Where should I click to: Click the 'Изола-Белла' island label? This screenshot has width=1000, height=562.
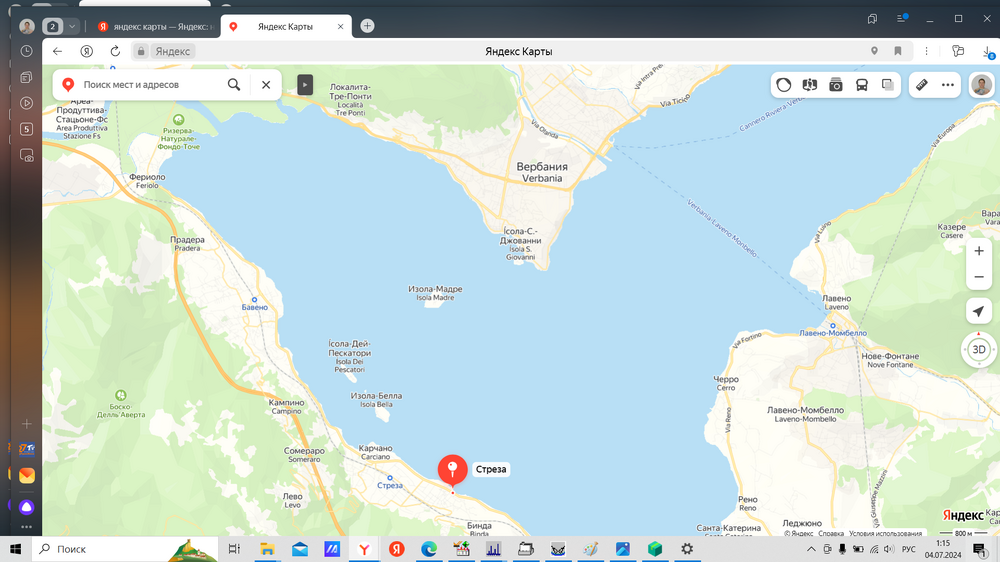click(x=376, y=396)
